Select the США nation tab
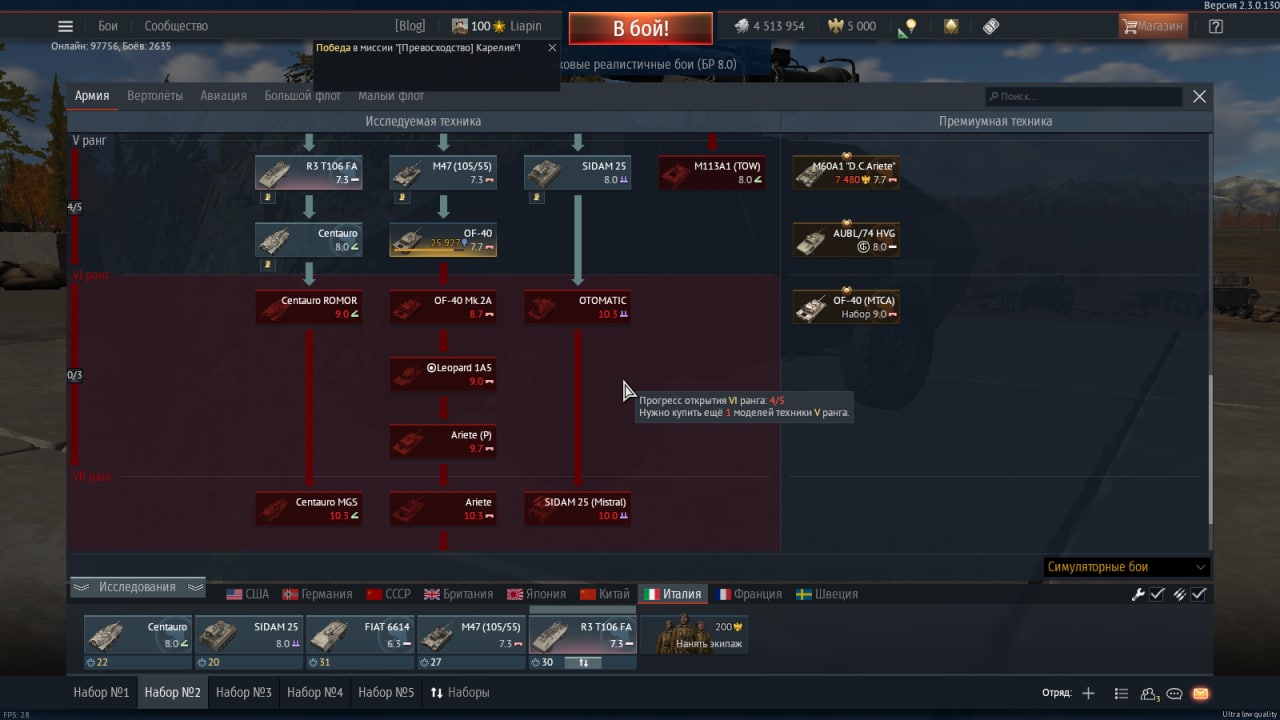Image resolution: width=1280 pixels, height=720 pixels. tap(248, 594)
